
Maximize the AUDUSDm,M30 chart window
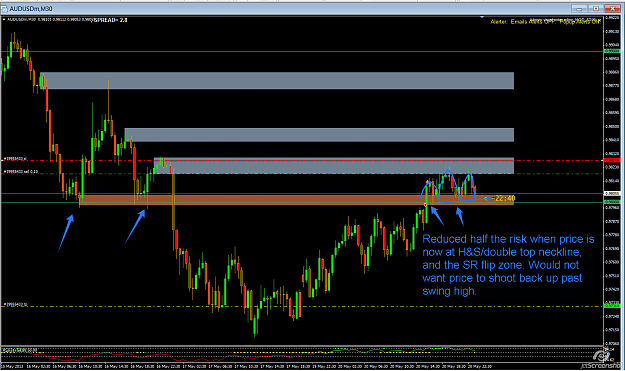pyautogui.click(x=596, y=8)
